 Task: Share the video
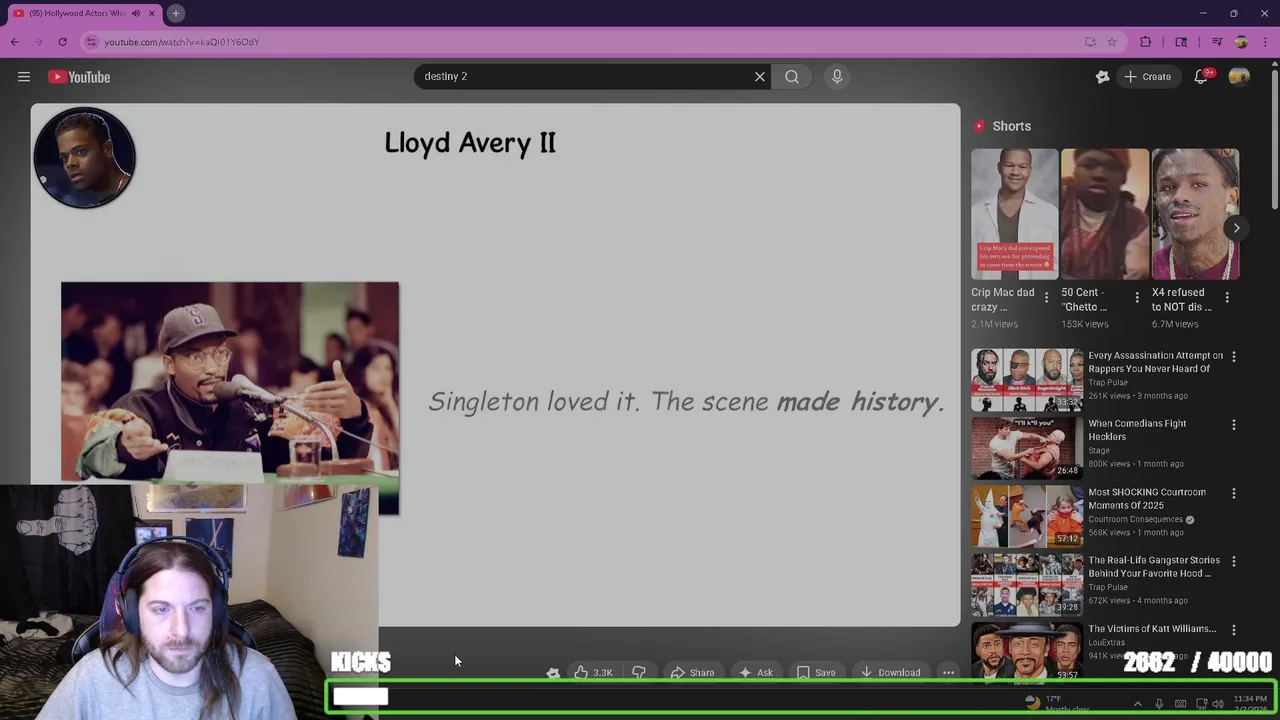coord(692,673)
